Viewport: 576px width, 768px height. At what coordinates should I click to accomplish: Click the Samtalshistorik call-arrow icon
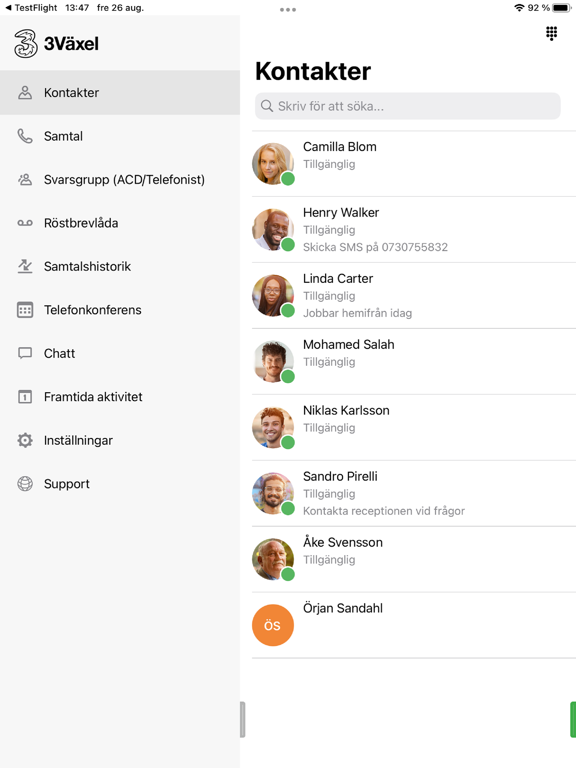point(25,266)
